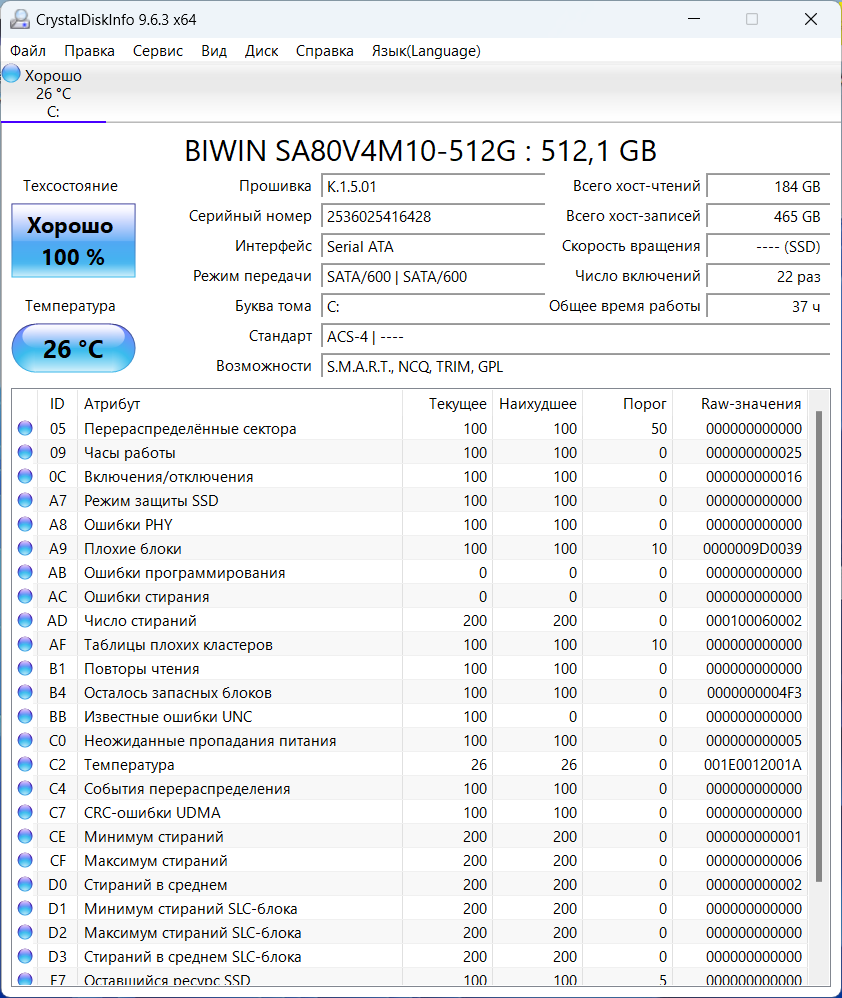Click status icon of Плохие блоки row

[x=25, y=549]
